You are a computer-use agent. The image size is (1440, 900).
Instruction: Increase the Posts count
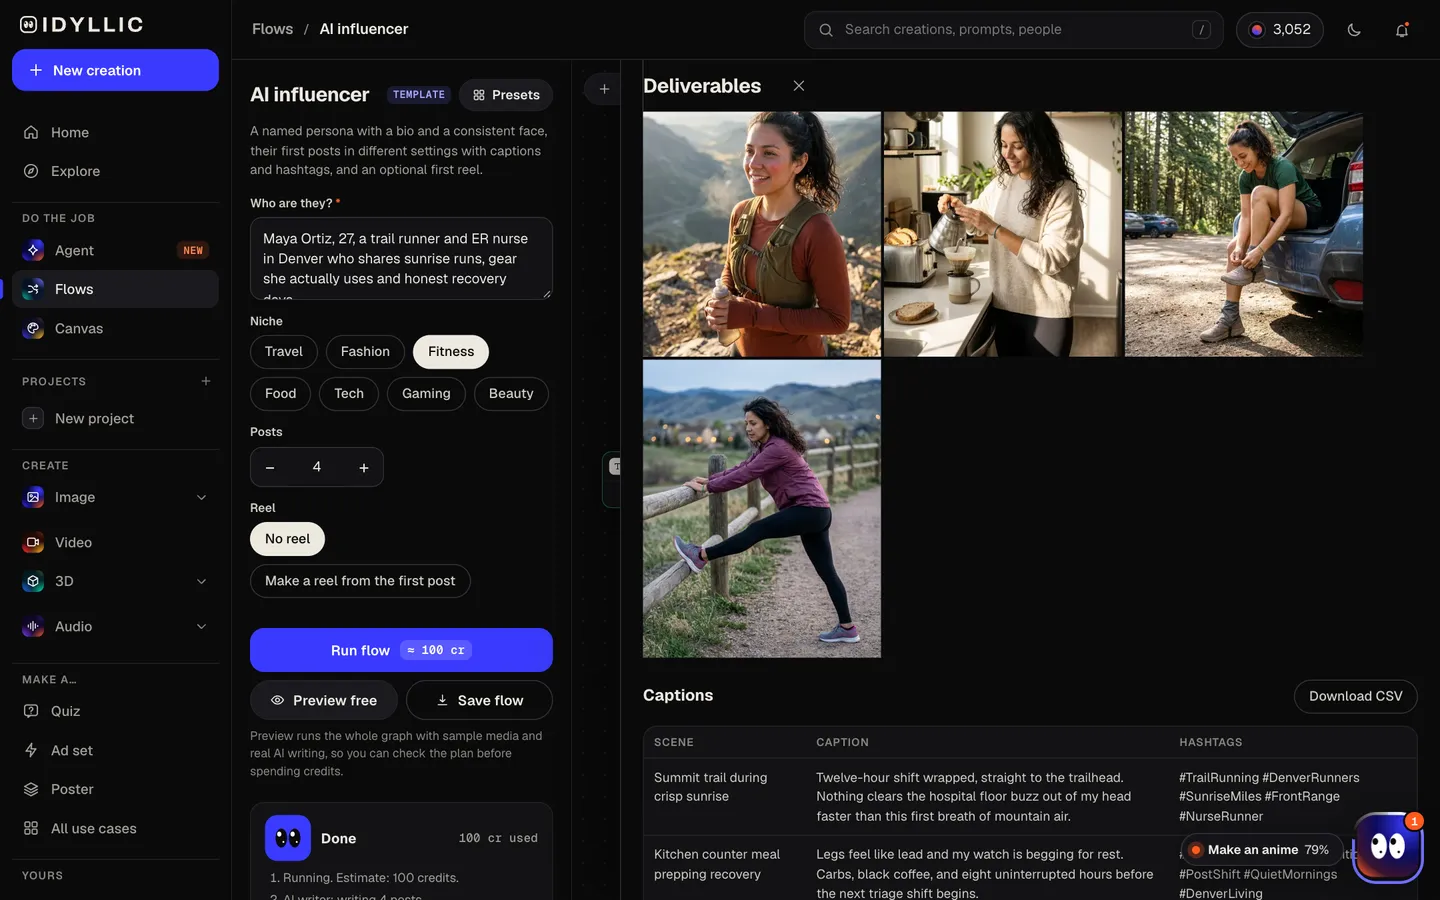[x=364, y=467]
